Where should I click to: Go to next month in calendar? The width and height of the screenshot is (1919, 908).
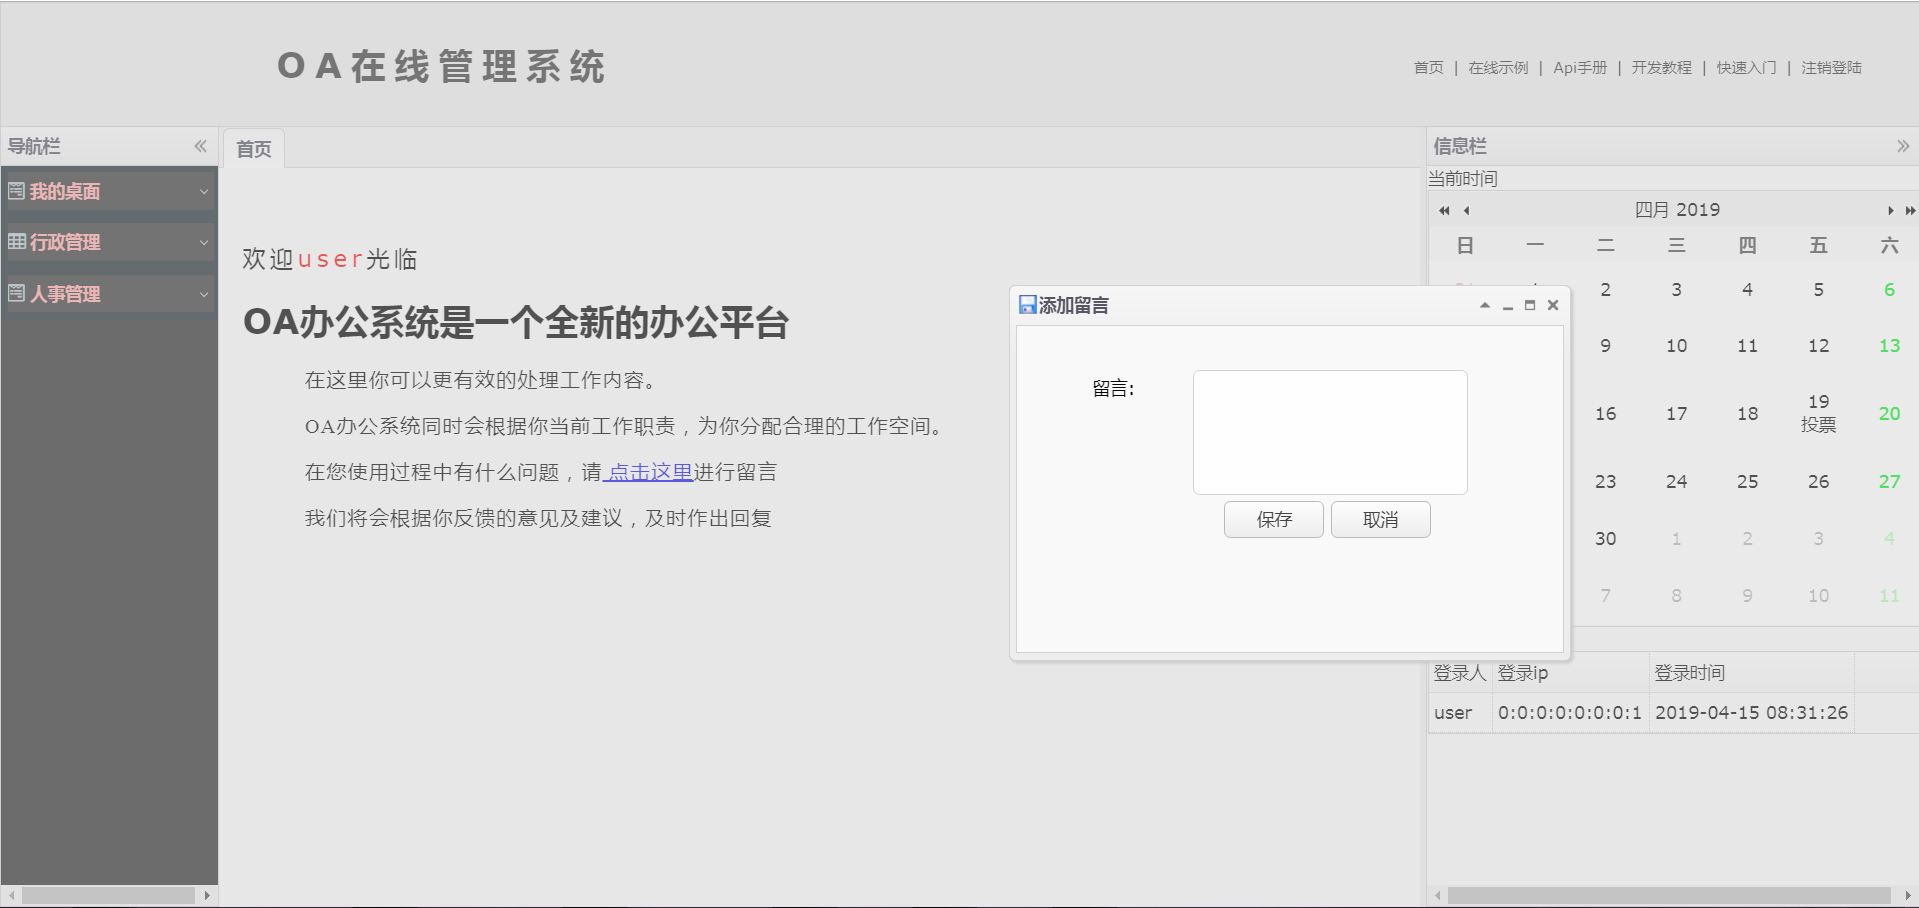click(x=1890, y=210)
